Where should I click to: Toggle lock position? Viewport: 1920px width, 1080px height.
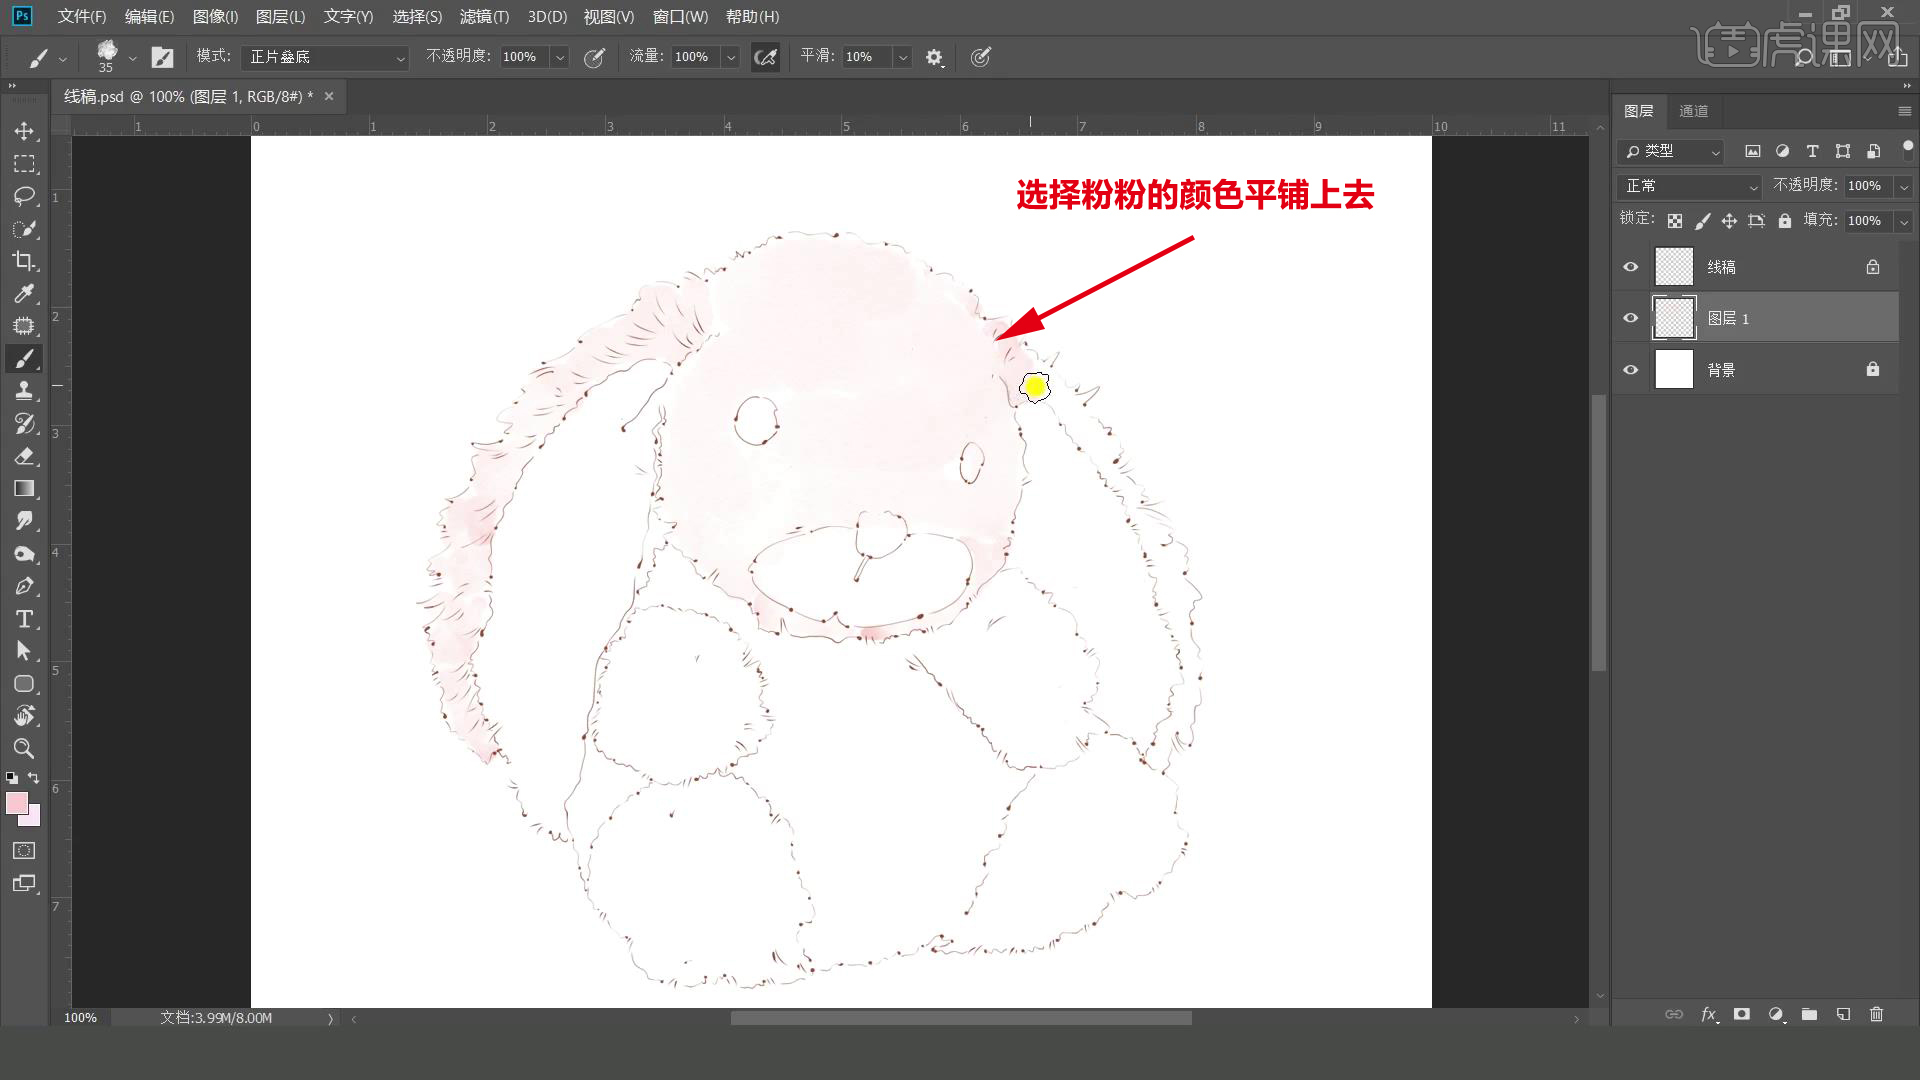[1729, 221]
